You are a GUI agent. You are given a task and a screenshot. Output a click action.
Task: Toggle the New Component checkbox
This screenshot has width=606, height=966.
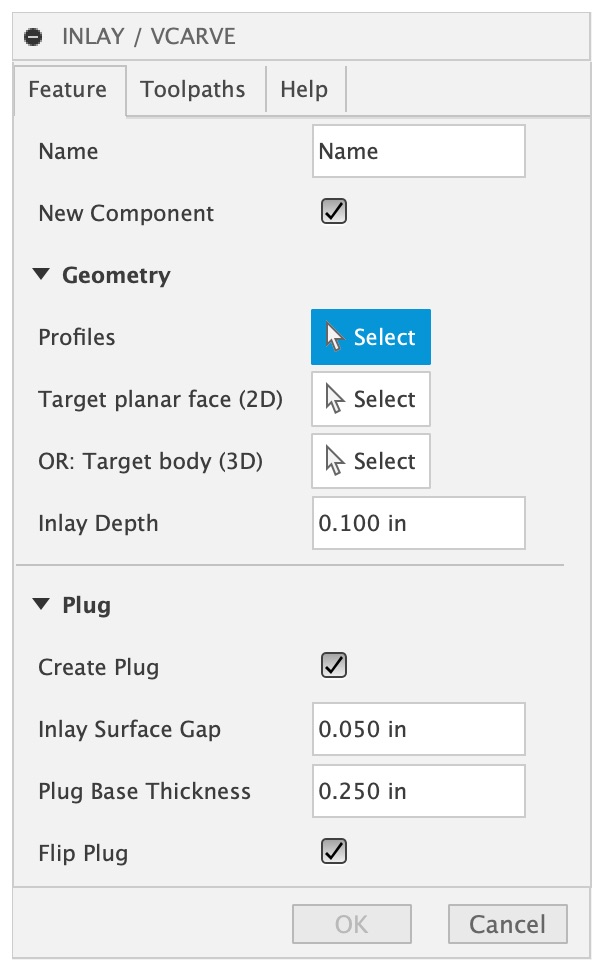tap(333, 212)
